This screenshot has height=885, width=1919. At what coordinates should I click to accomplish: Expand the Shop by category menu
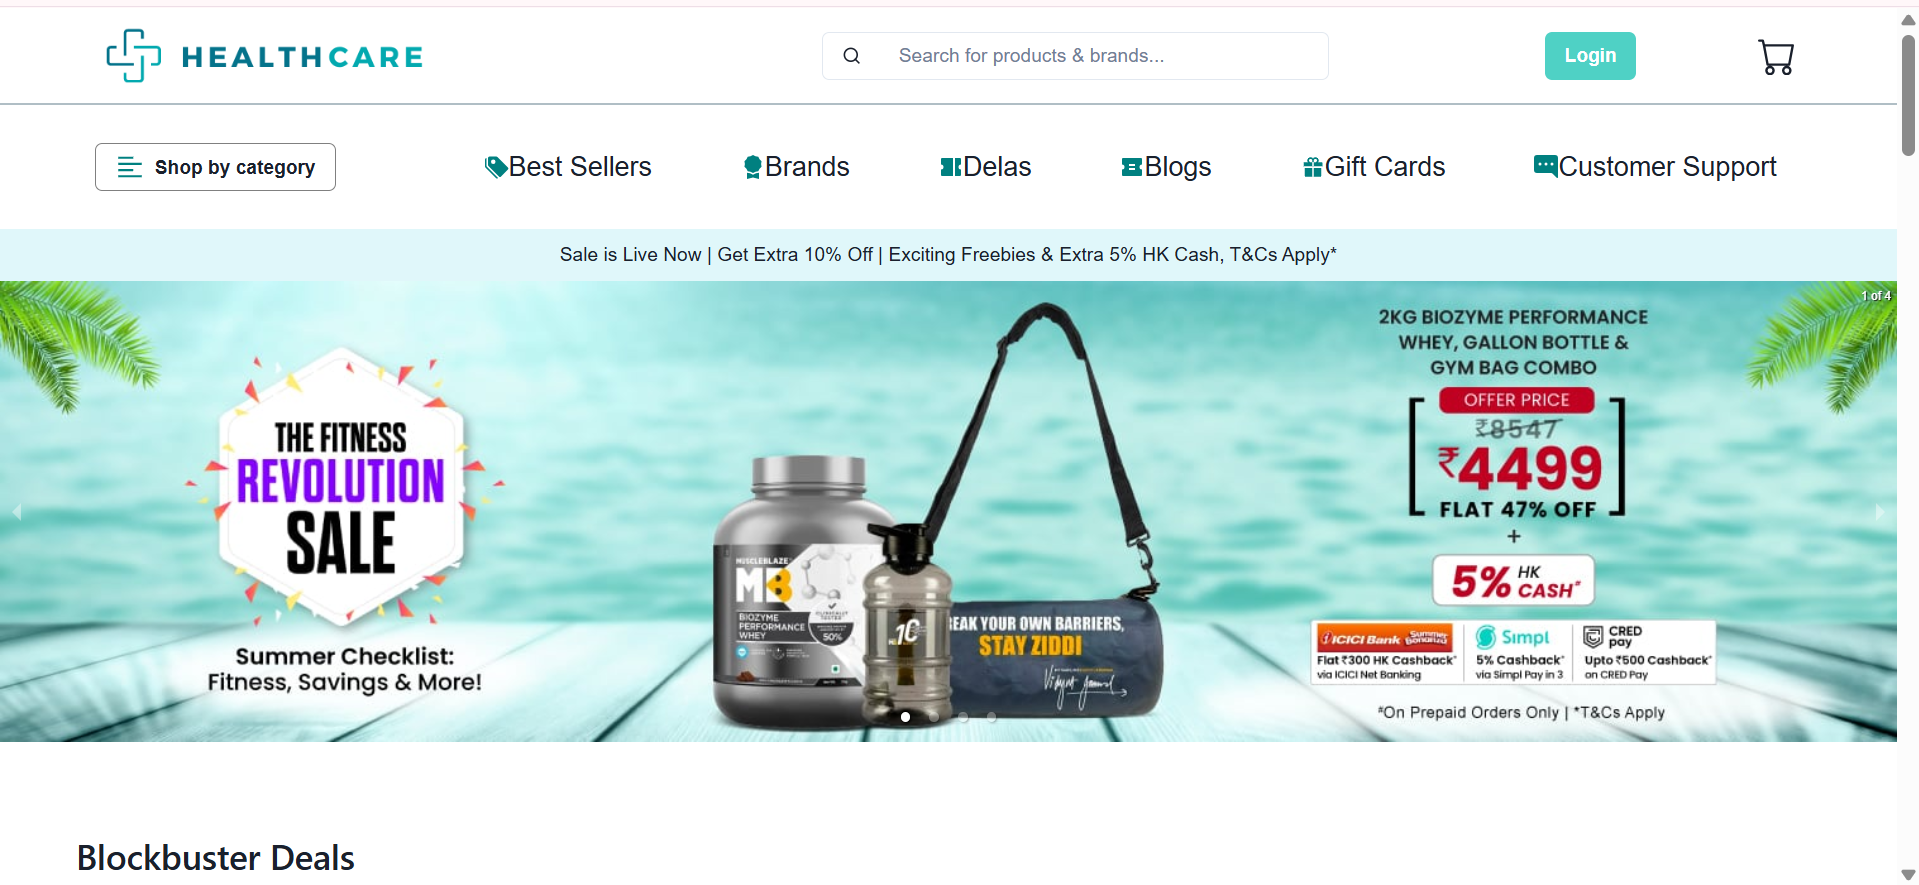[x=215, y=167]
